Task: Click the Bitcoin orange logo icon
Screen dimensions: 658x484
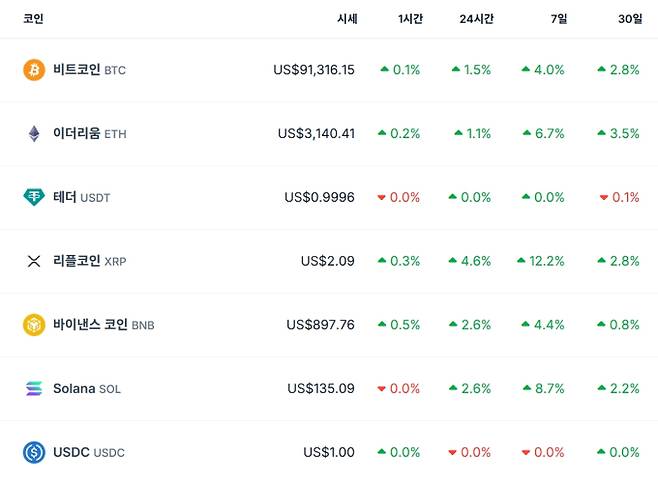Action: 34,70
